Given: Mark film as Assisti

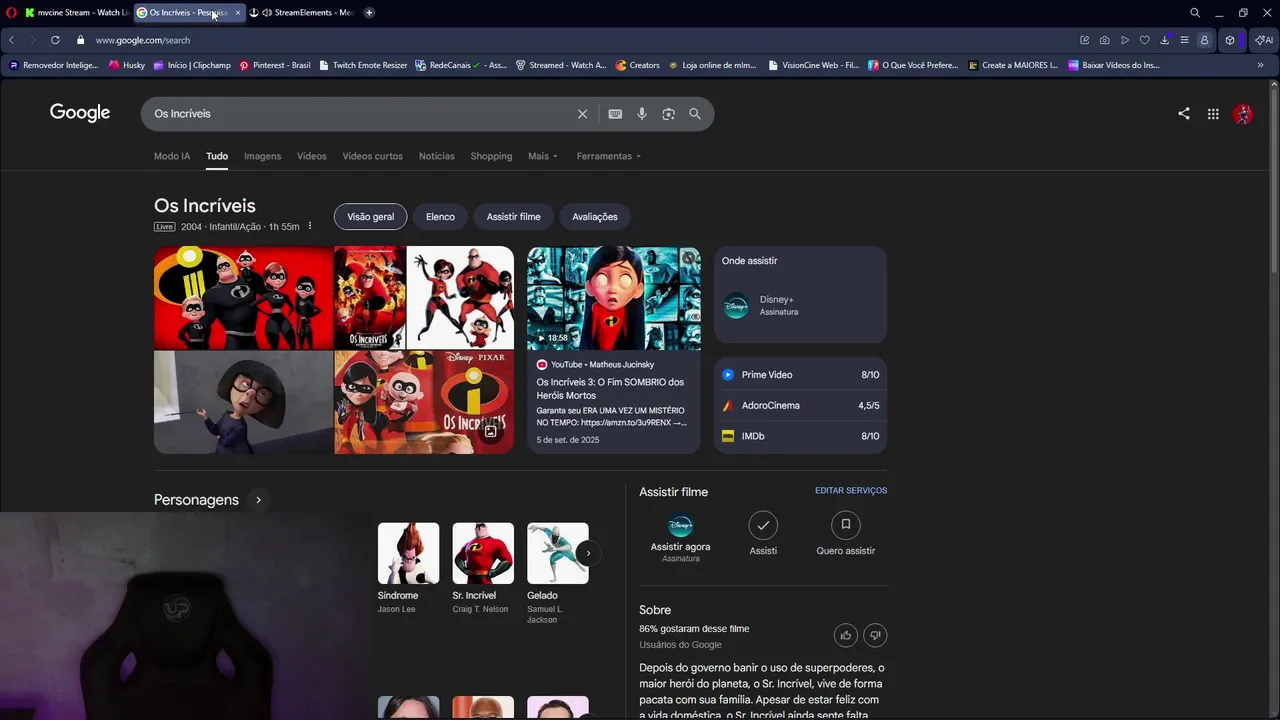Looking at the screenshot, I should point(763,534).
